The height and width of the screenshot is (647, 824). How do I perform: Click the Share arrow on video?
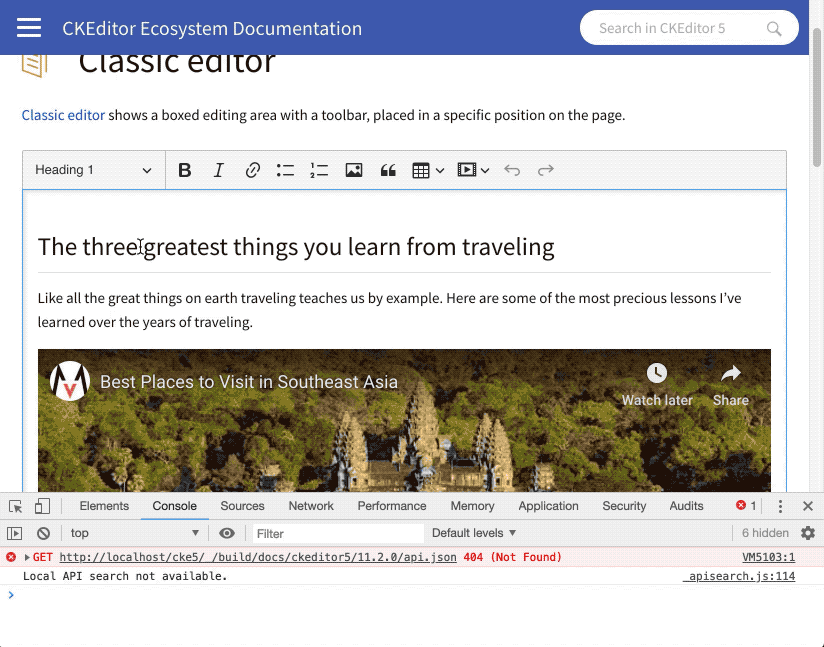coord(730,374)
